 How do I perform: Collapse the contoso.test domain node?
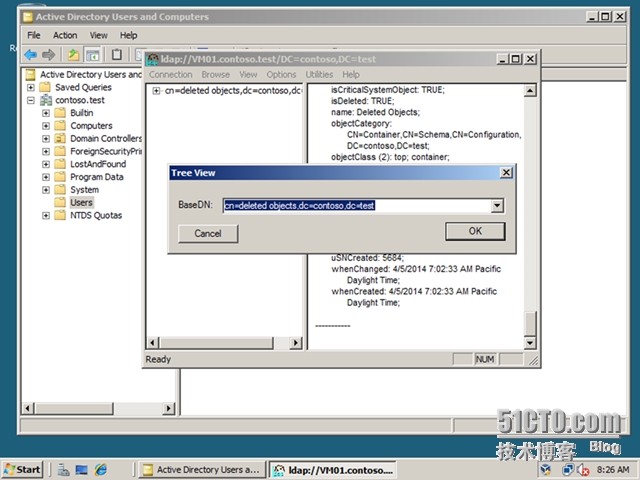(x=31, y=100)
